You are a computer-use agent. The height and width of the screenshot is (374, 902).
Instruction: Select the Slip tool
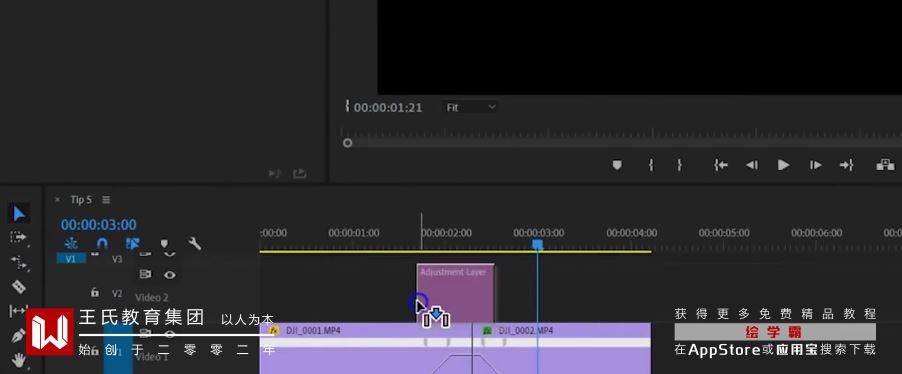18,311
